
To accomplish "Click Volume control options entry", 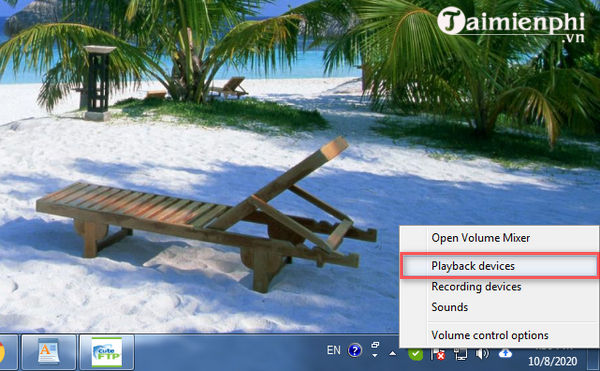I will (x=499, y=335).
